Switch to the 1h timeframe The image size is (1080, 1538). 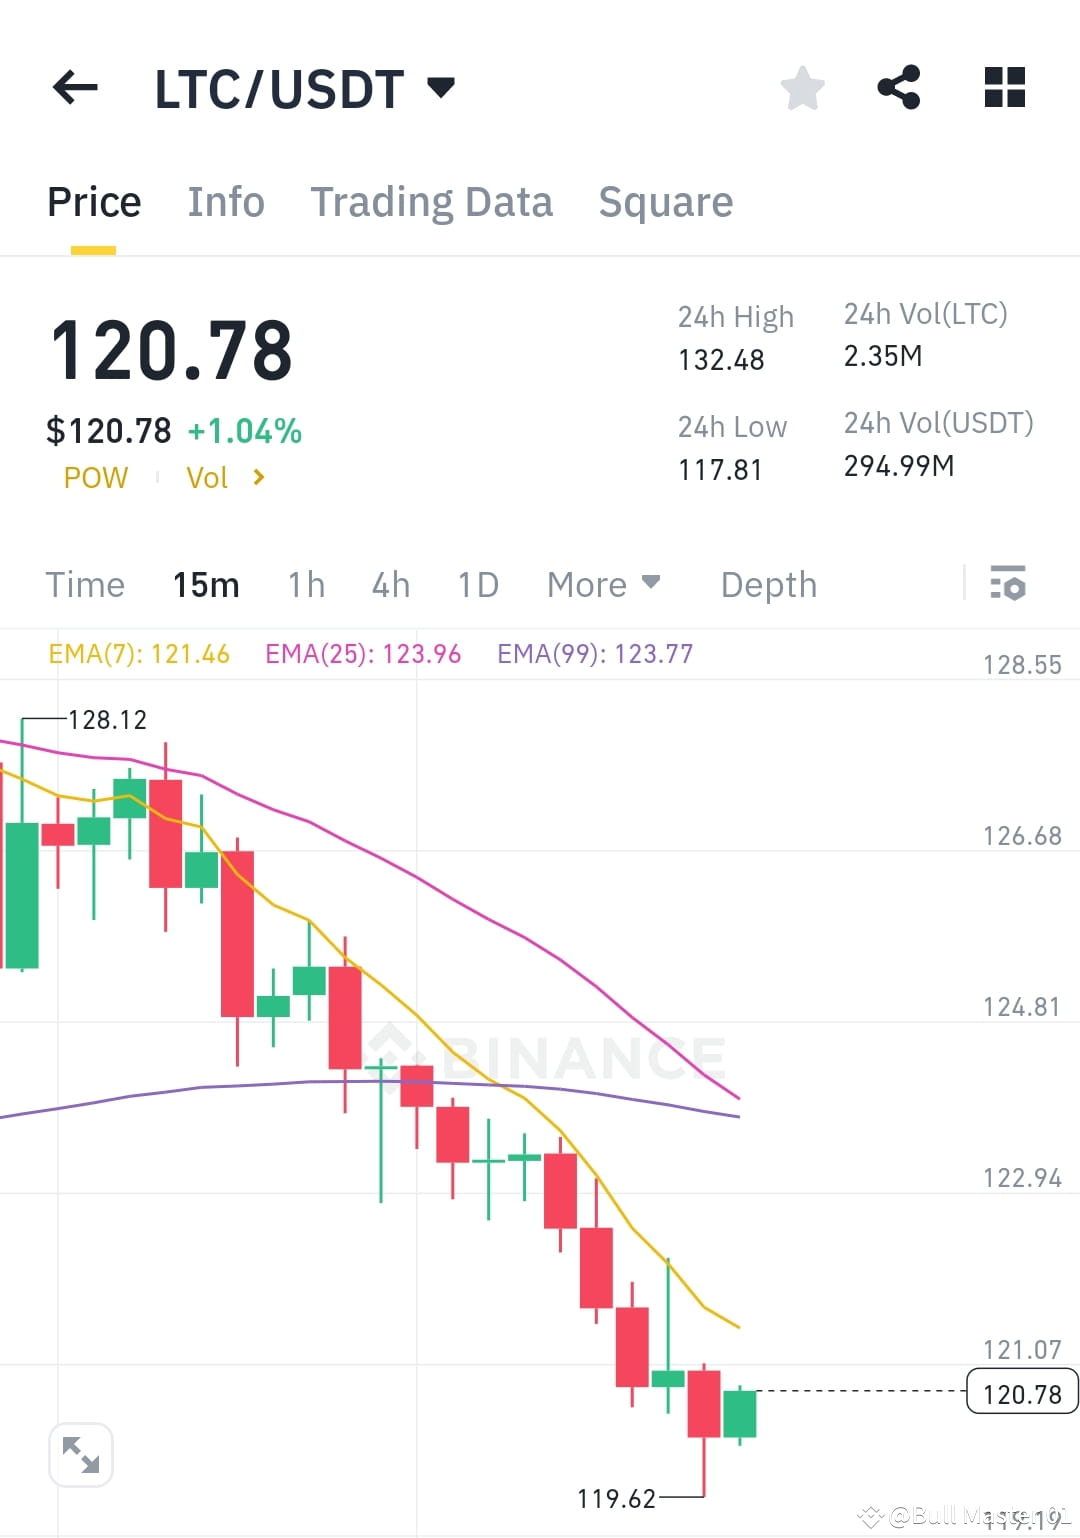[x=305, y=584]
